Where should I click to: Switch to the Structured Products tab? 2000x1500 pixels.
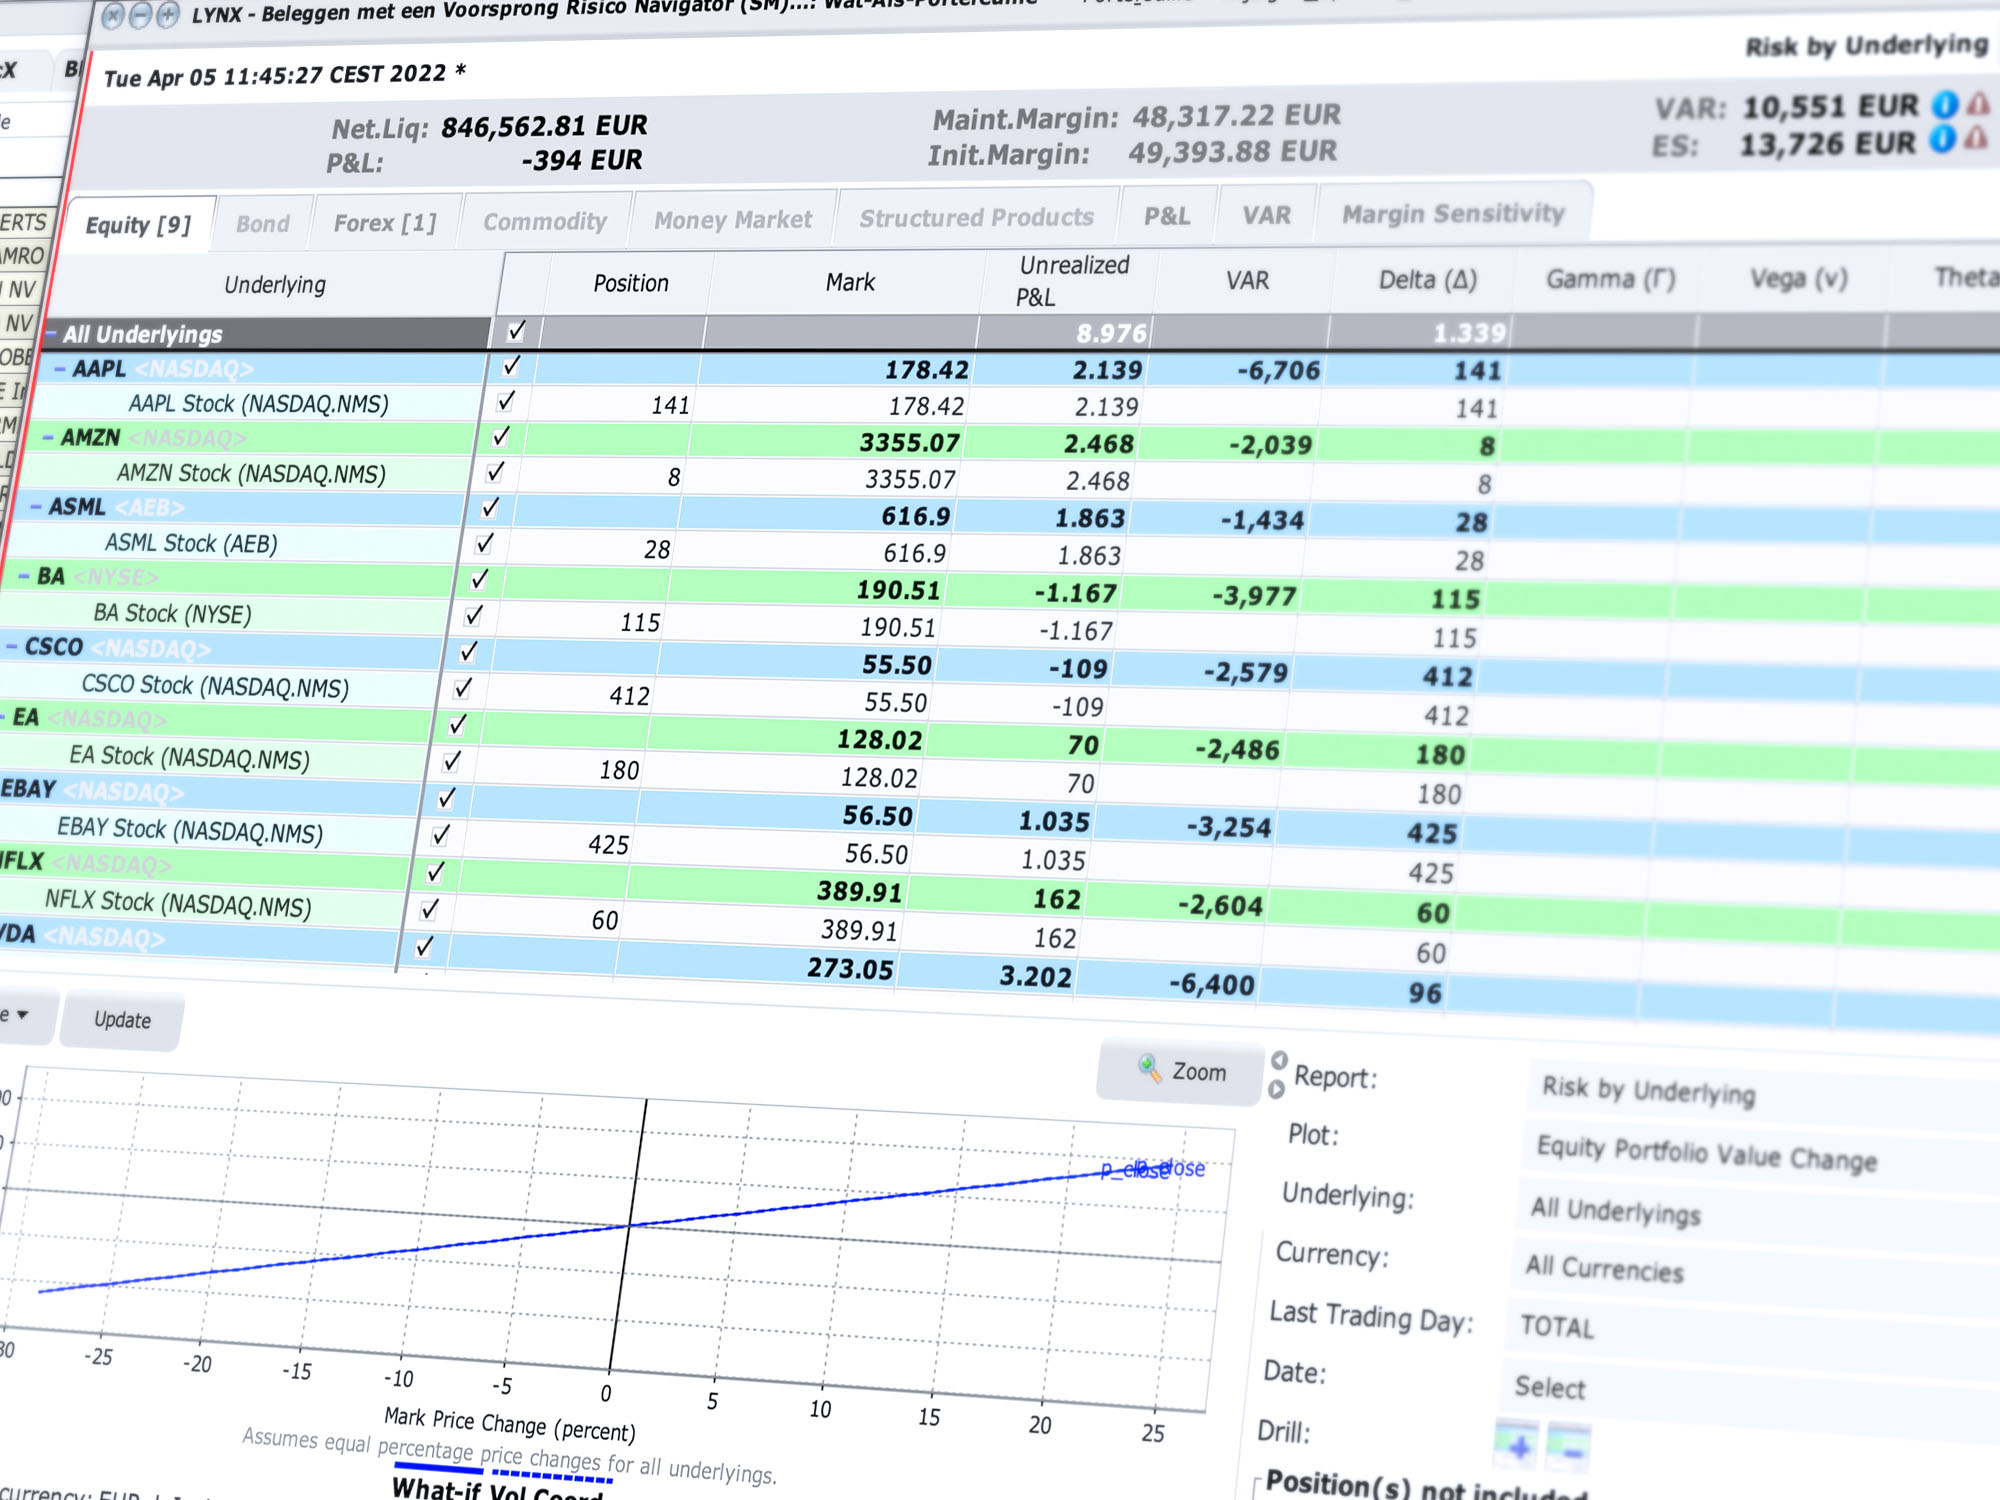977,217
